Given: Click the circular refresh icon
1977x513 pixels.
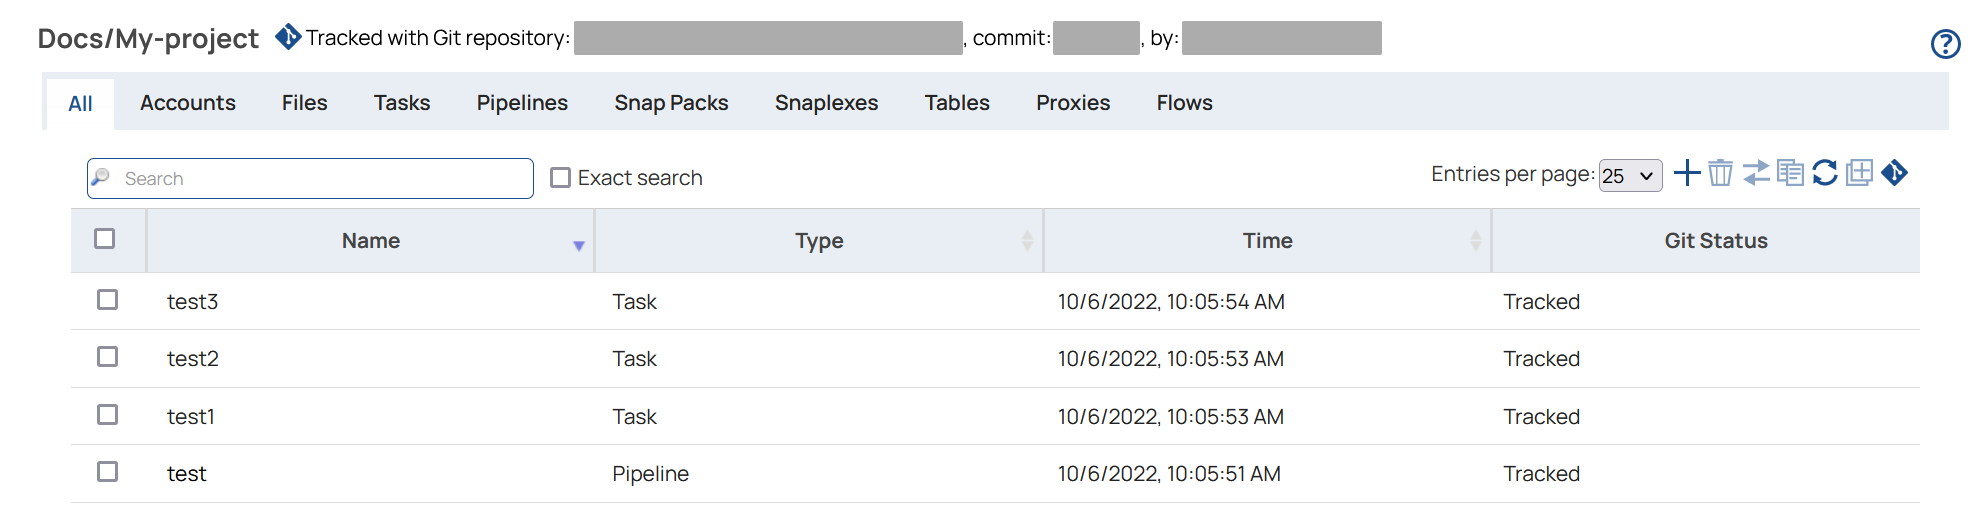Looking at the screenshot, I should click(x=1824, y=173).
